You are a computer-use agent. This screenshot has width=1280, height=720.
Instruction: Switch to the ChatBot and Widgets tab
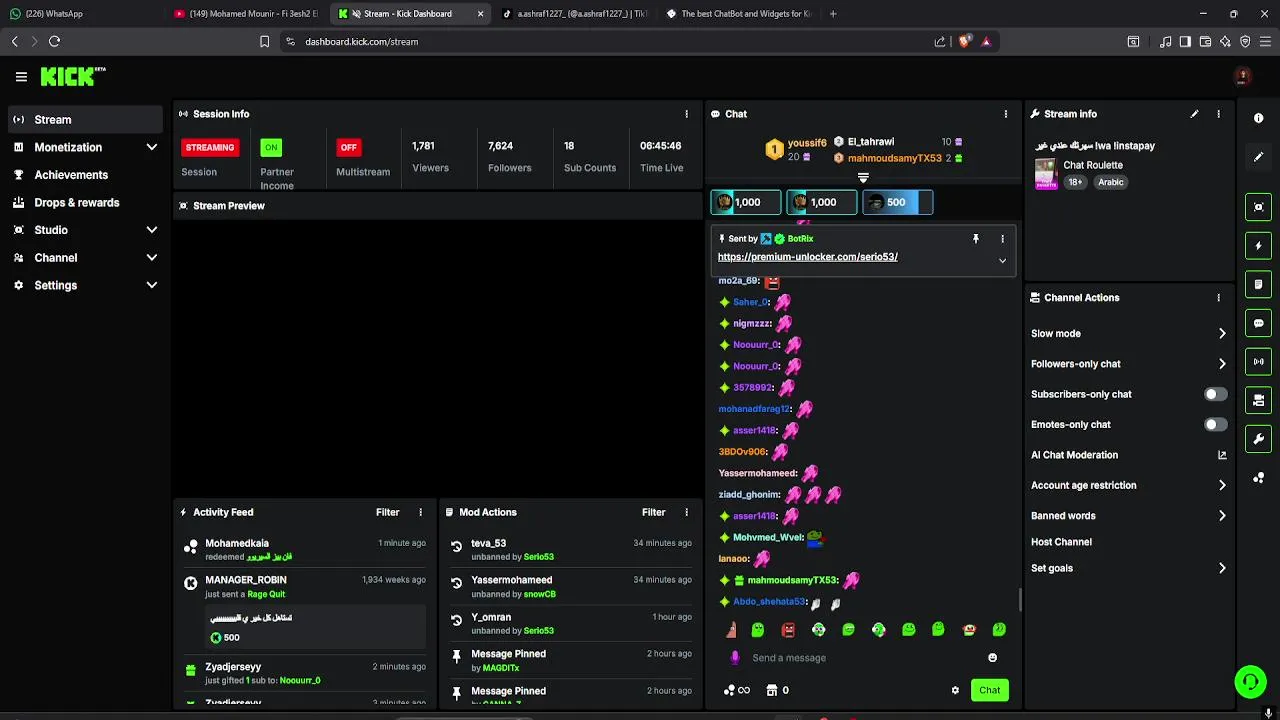point(738,14)
